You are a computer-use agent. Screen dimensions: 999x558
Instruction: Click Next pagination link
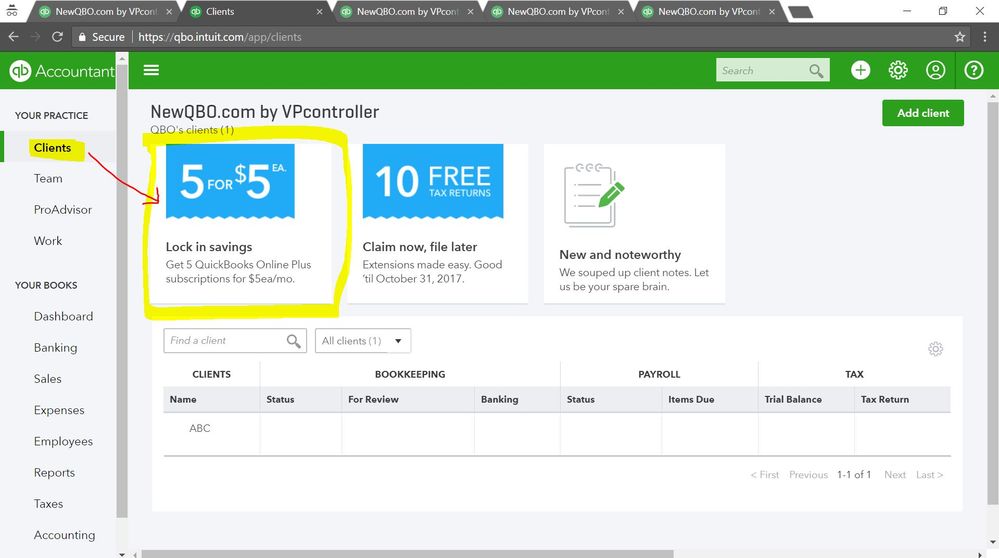tap(895, 475)
